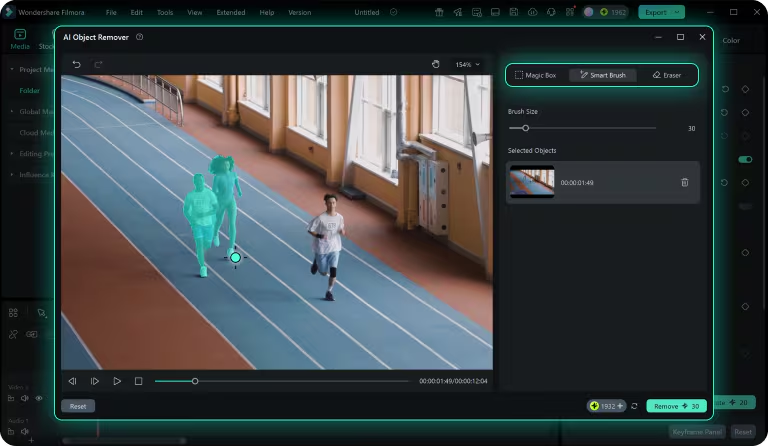Open the File menu

(x=111, y=12)
